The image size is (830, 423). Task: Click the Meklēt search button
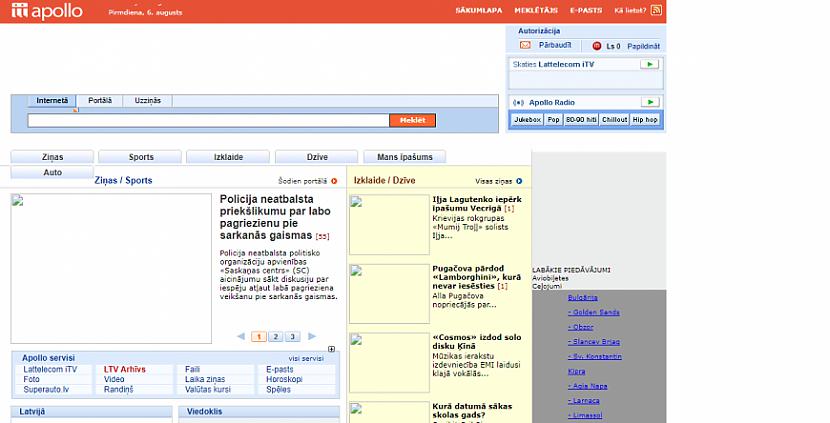click(x=412, y=120)
